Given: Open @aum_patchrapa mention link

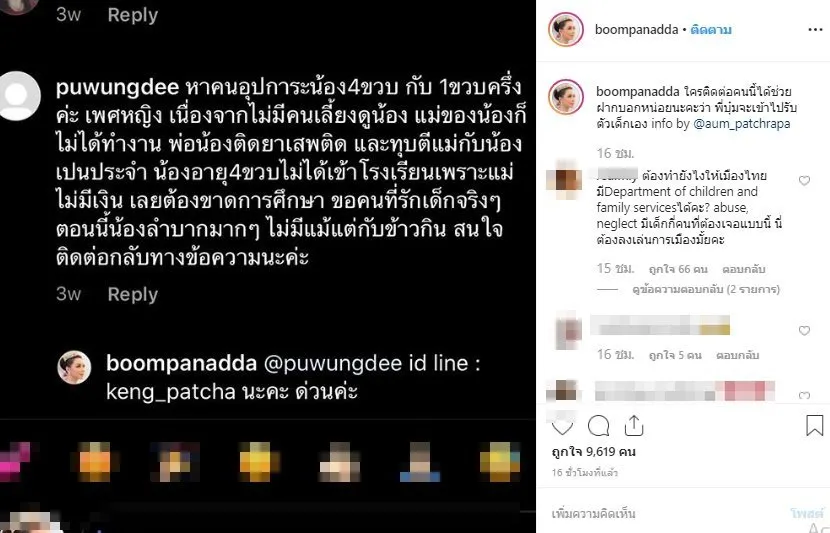Looking at the screenshot, I should coord(742,124).
